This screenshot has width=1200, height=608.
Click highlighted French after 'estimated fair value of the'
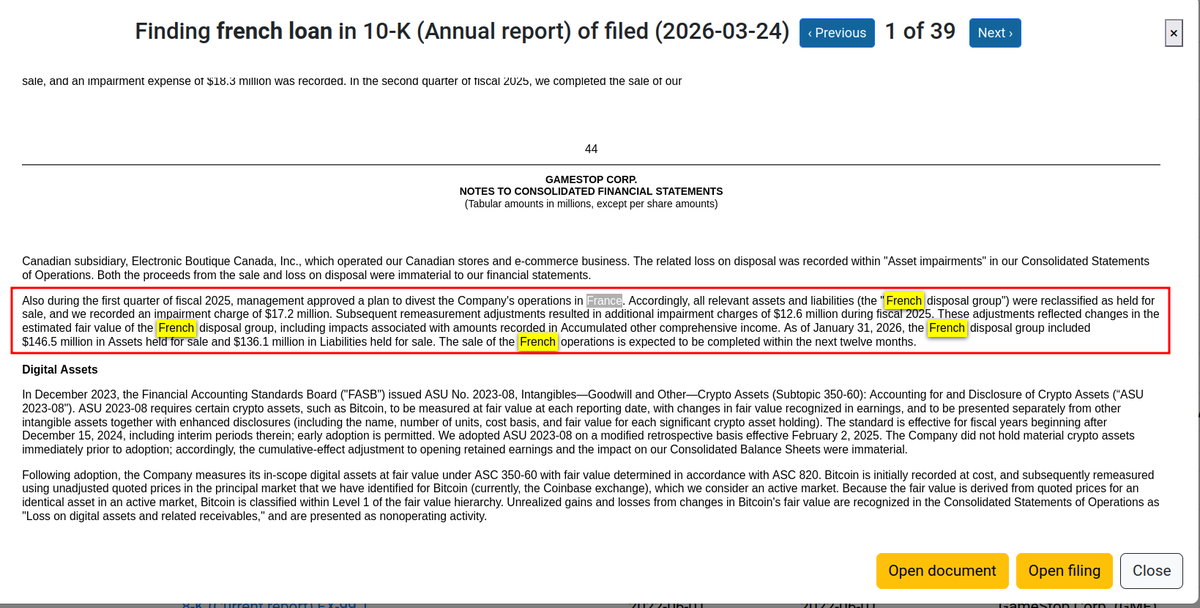176,328
